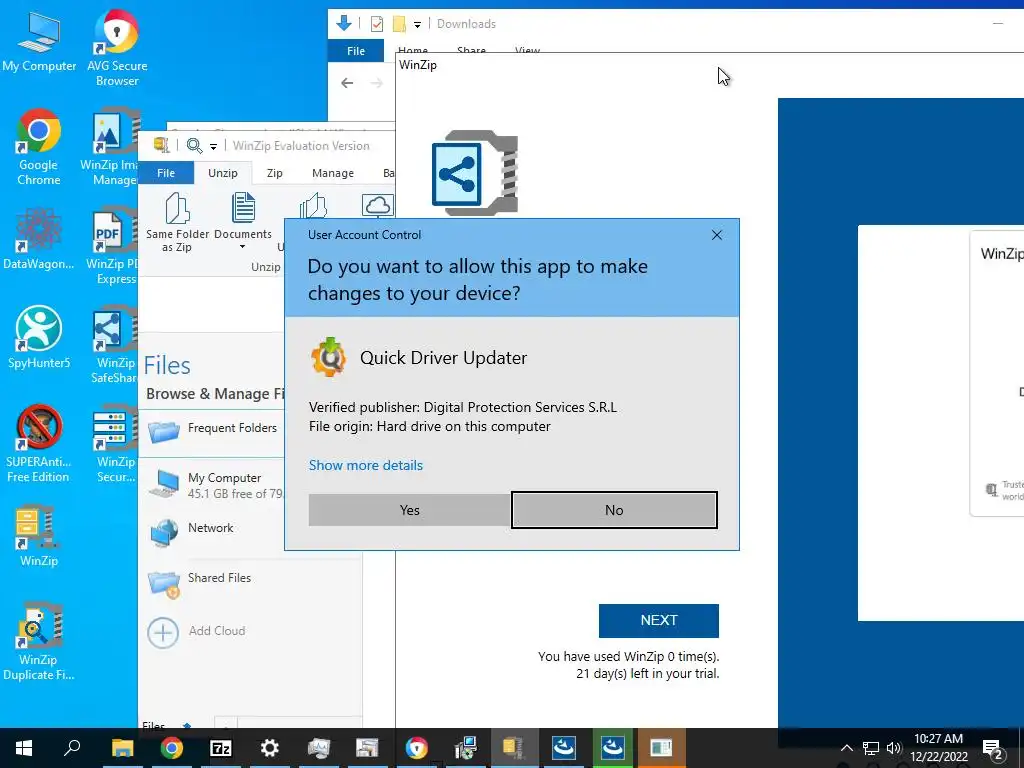Click No in the User Account Control dialog
Image resolution: width=1024 pixels, height=768 pixels.
click(x=614, y=510)
